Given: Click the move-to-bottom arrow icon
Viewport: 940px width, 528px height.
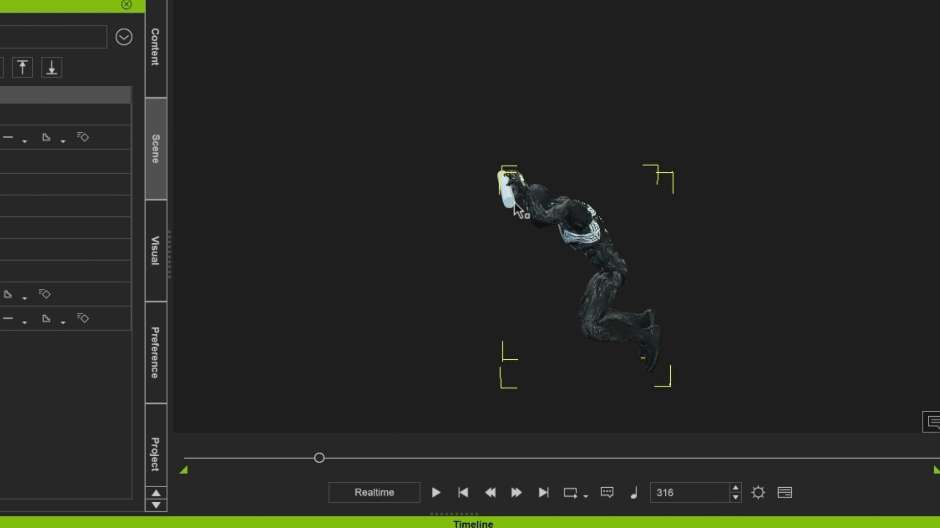Looking at the screenshot, I should (52, 67).
